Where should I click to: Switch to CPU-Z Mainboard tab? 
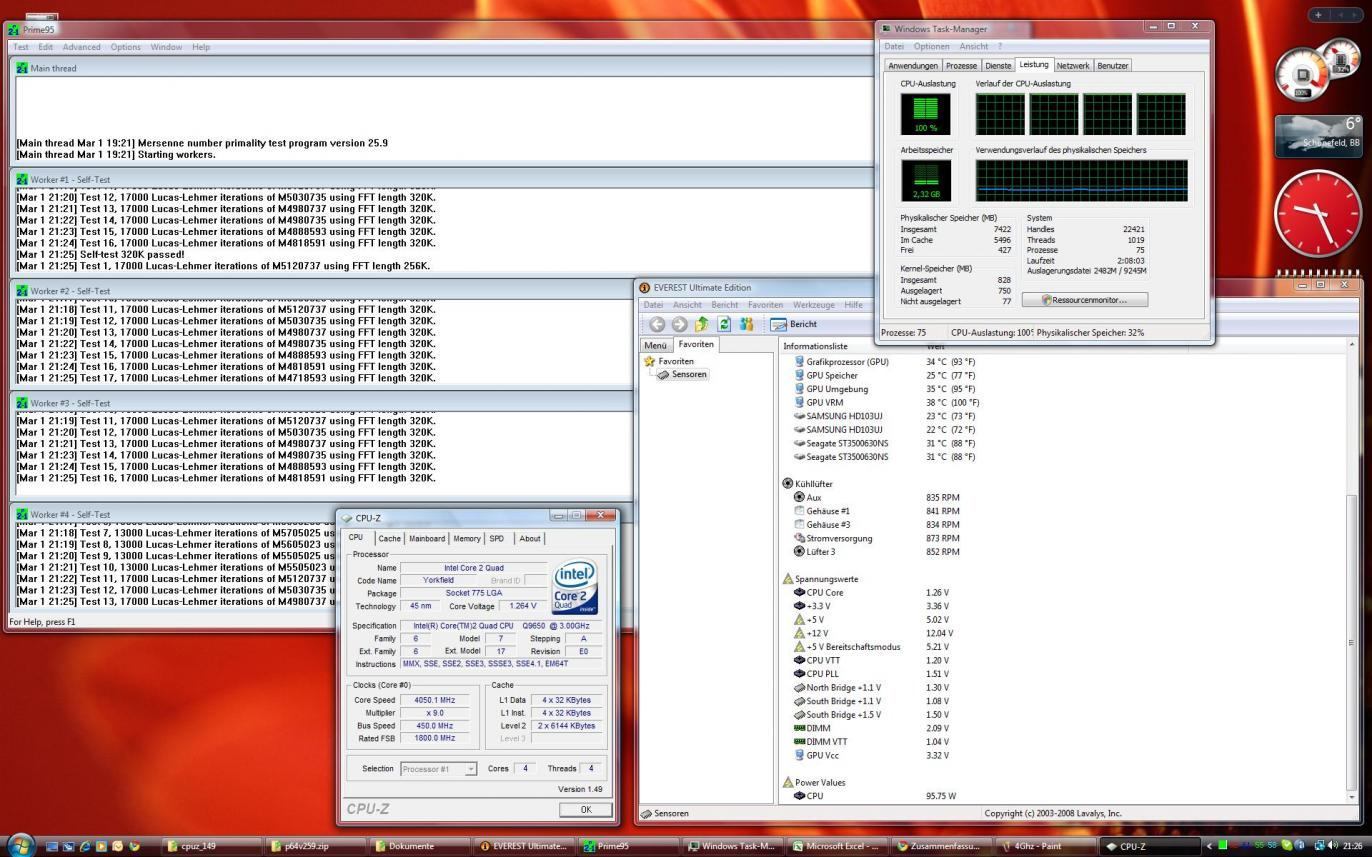(427, 539)
